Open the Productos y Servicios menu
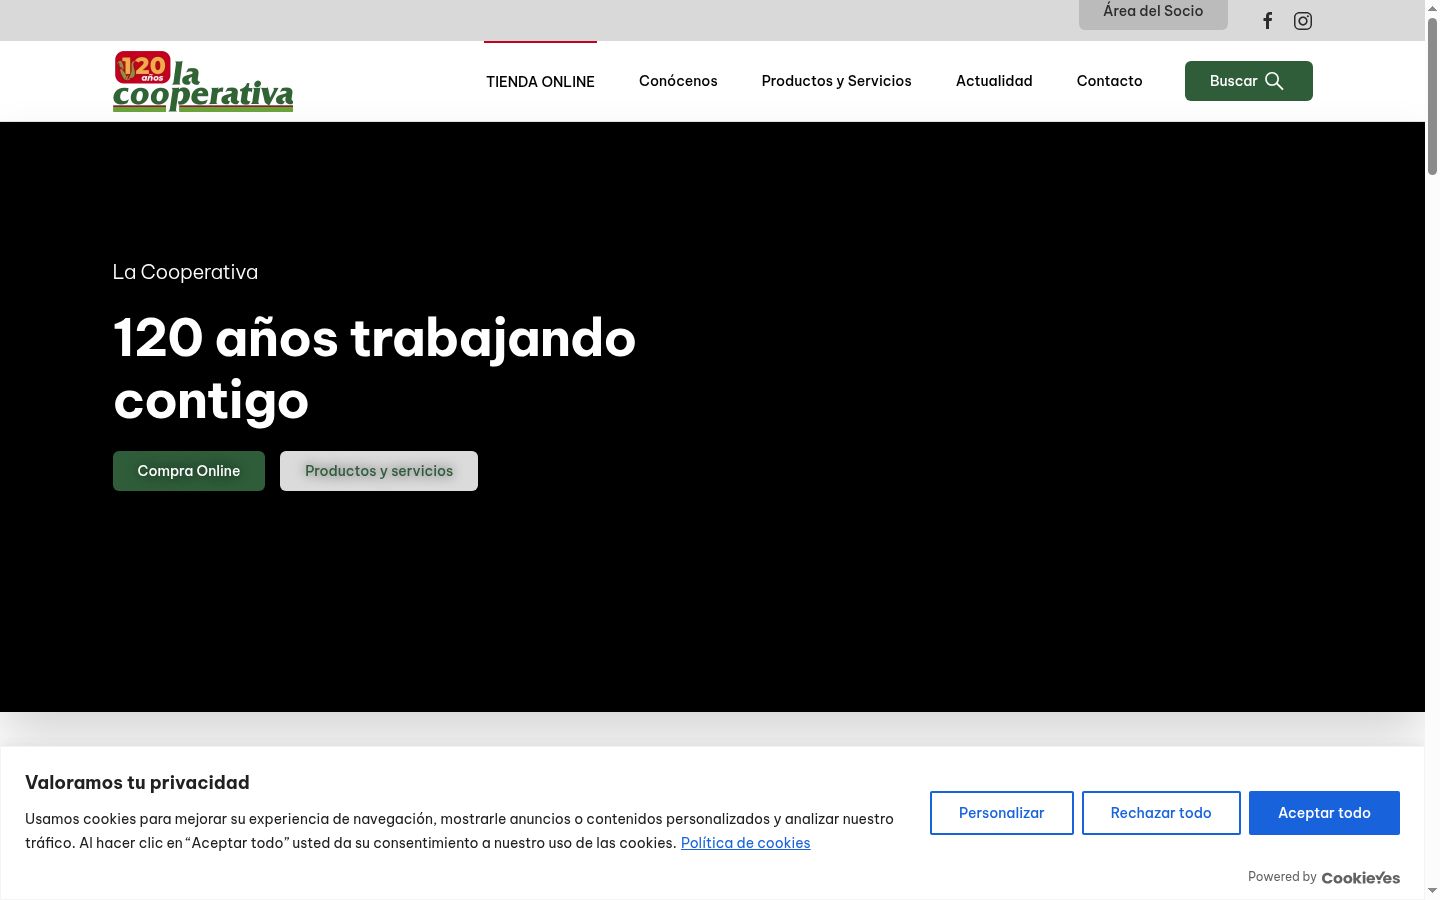The image size is (1440, 900). click(x=836, y=81)
